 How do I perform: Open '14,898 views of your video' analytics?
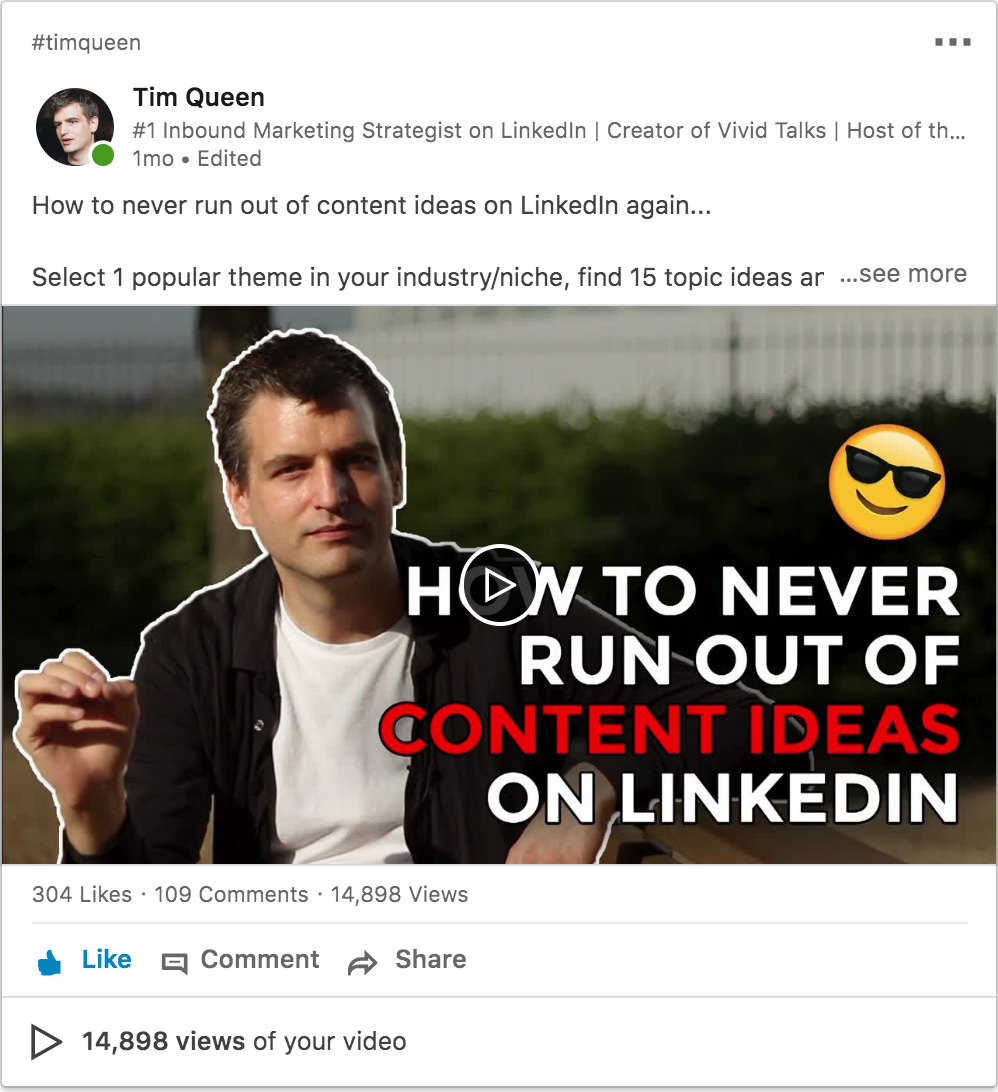coord(244,1042)
